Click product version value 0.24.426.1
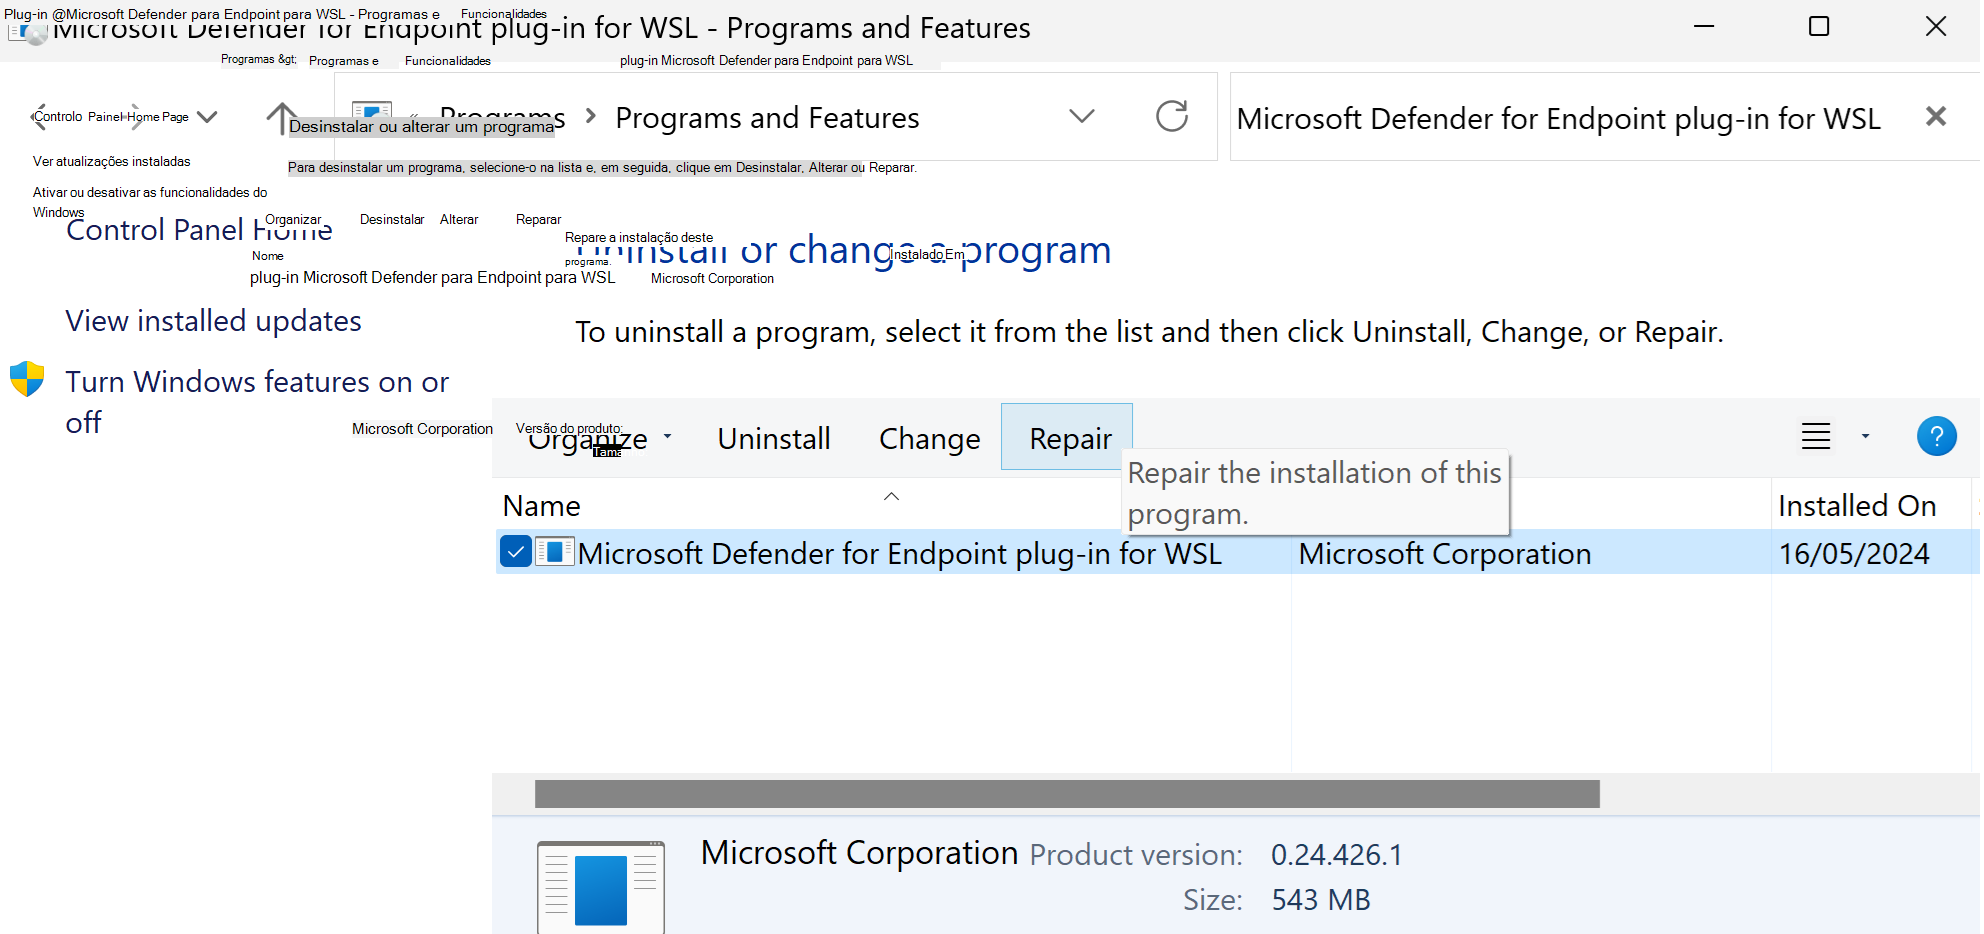The height and width of the screenshot is (934, 1984). point(1337,855)
